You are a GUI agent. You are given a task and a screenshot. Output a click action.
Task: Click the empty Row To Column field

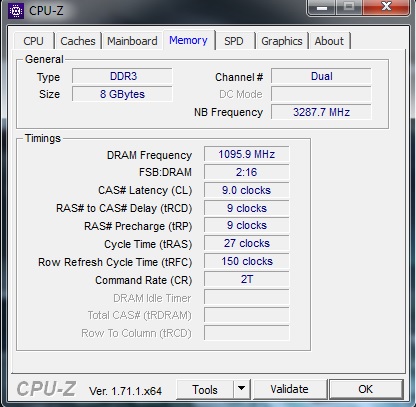(247, 333)
